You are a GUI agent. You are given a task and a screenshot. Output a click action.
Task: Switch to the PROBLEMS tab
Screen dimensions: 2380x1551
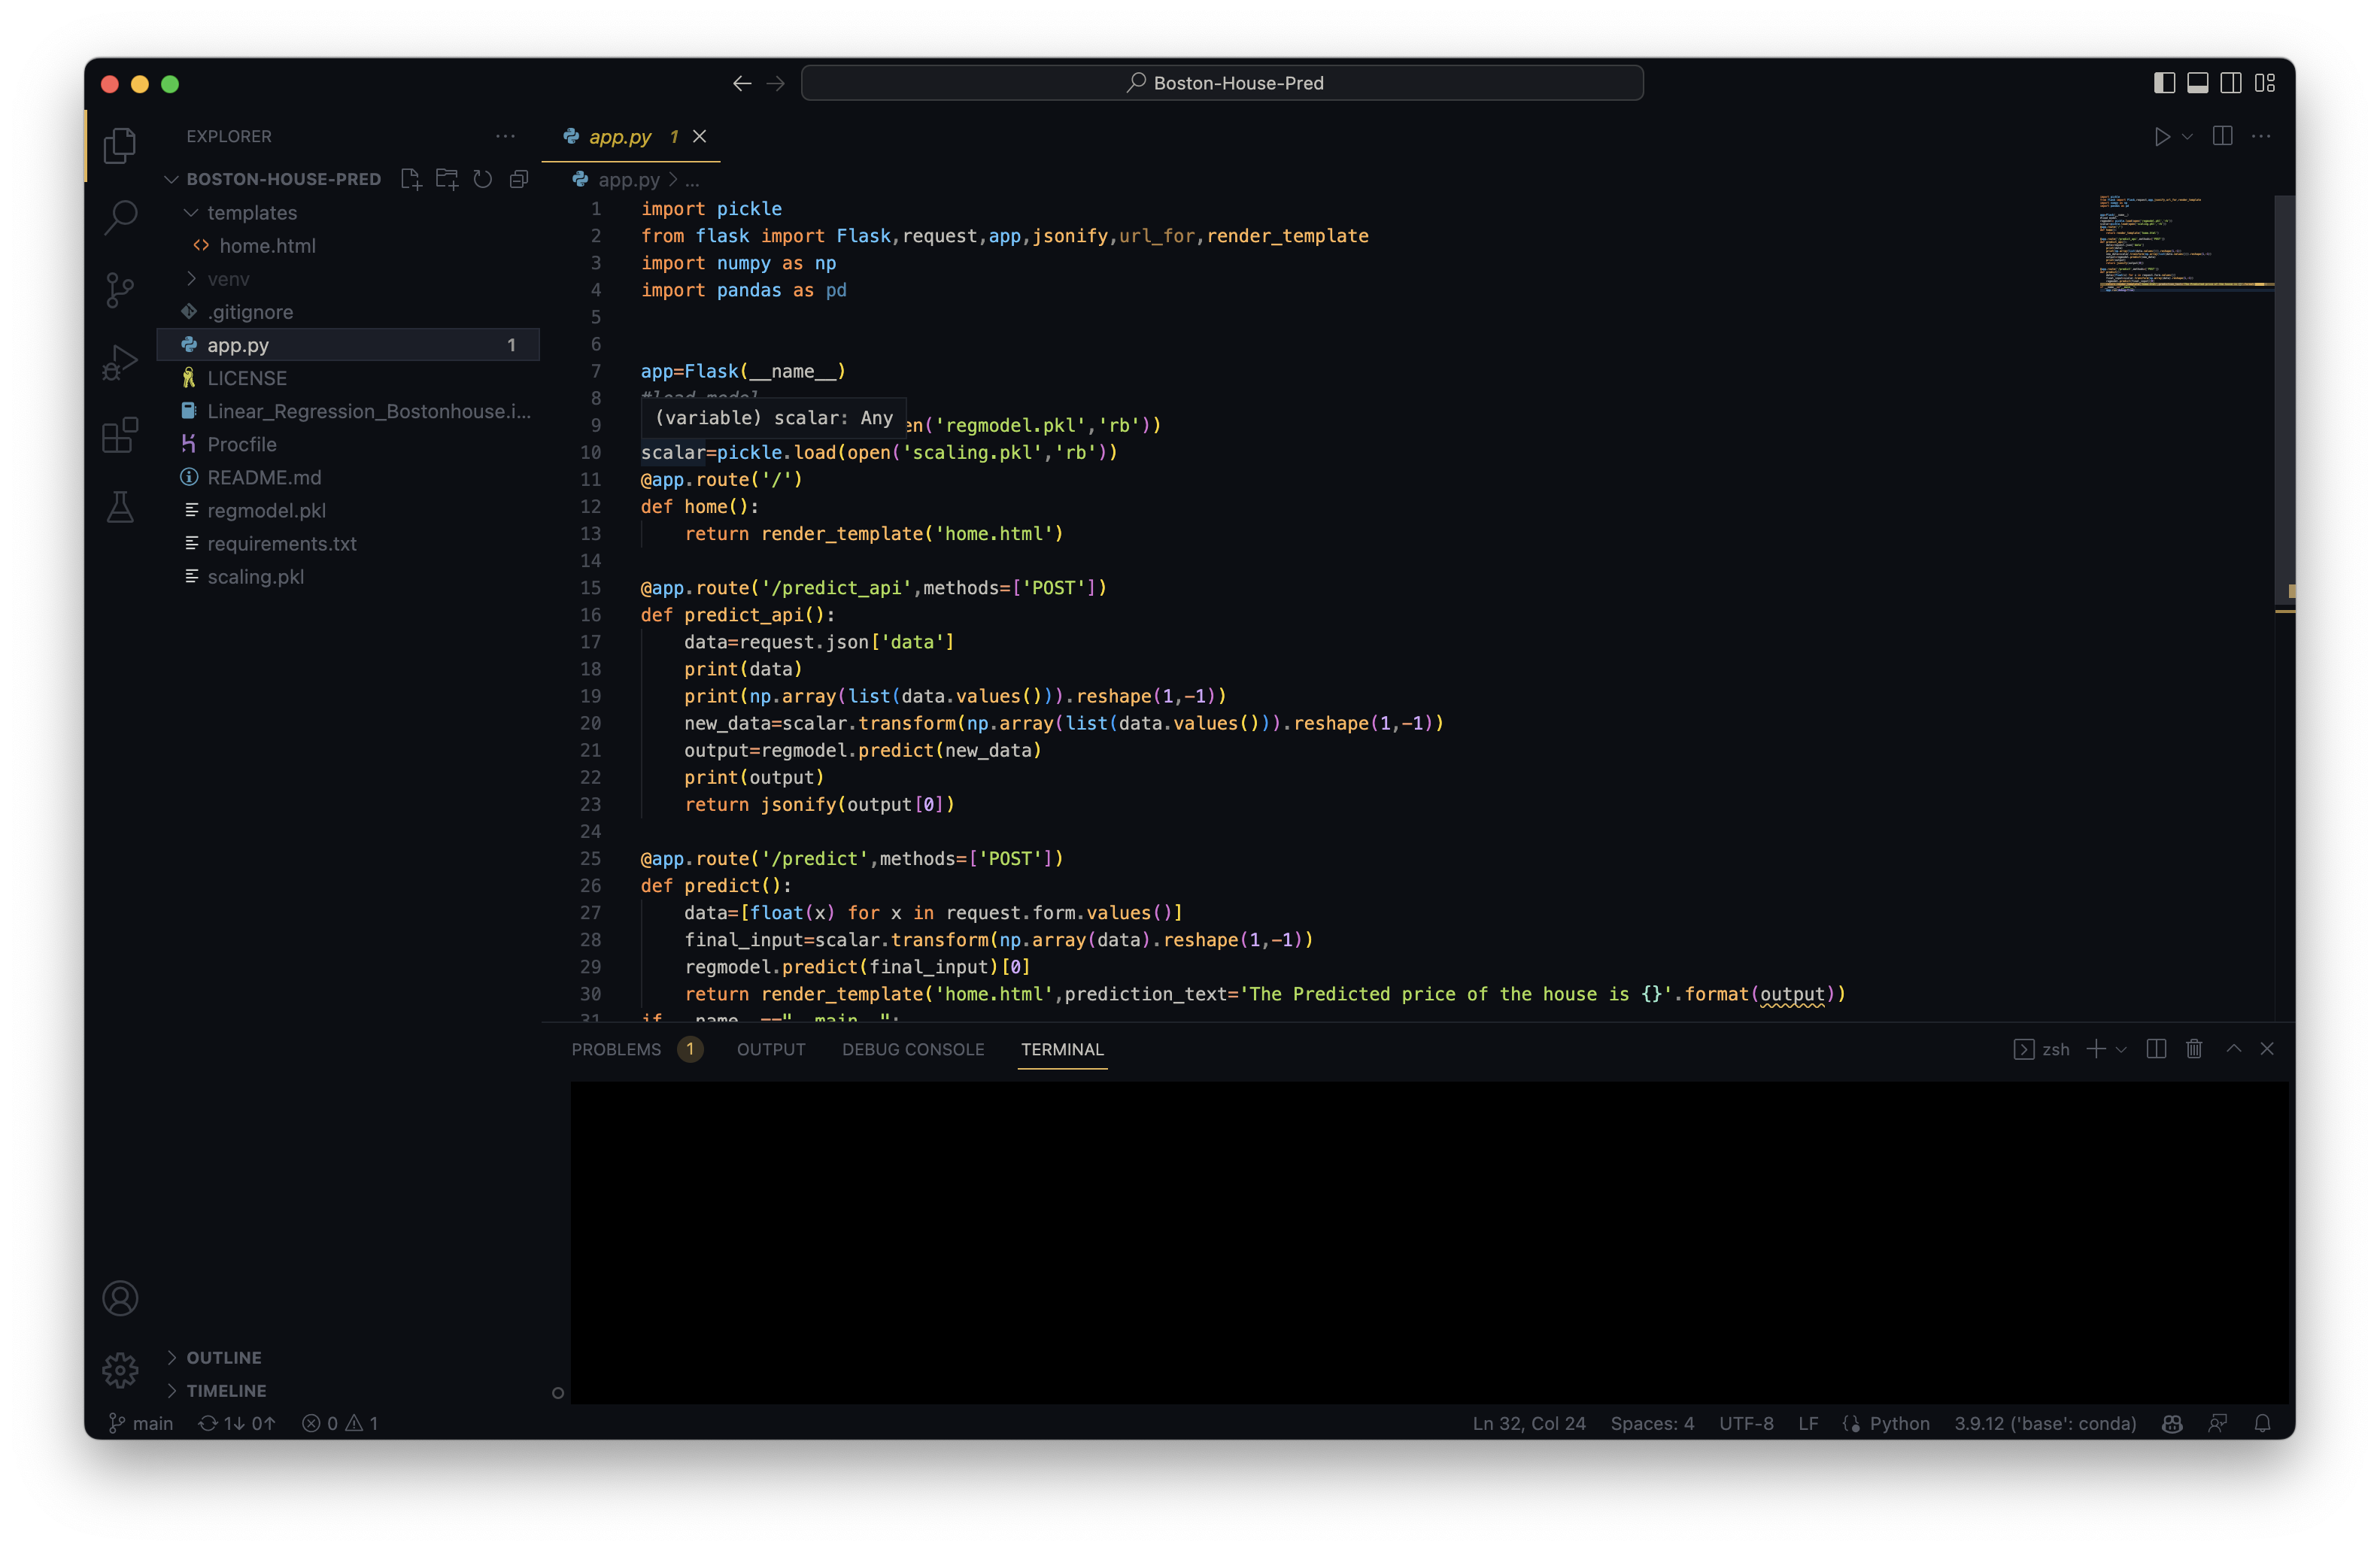[616, 1049]
